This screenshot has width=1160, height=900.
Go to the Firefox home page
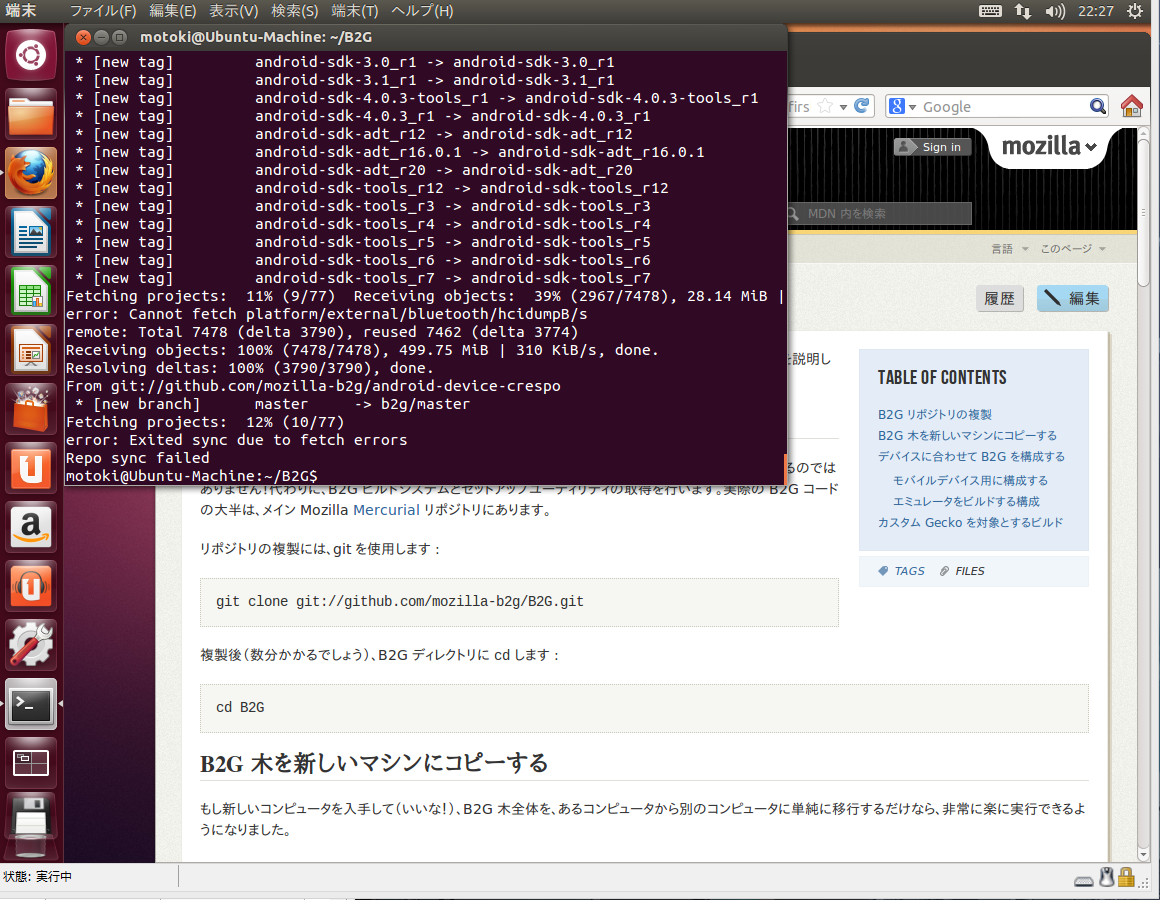1132,106
